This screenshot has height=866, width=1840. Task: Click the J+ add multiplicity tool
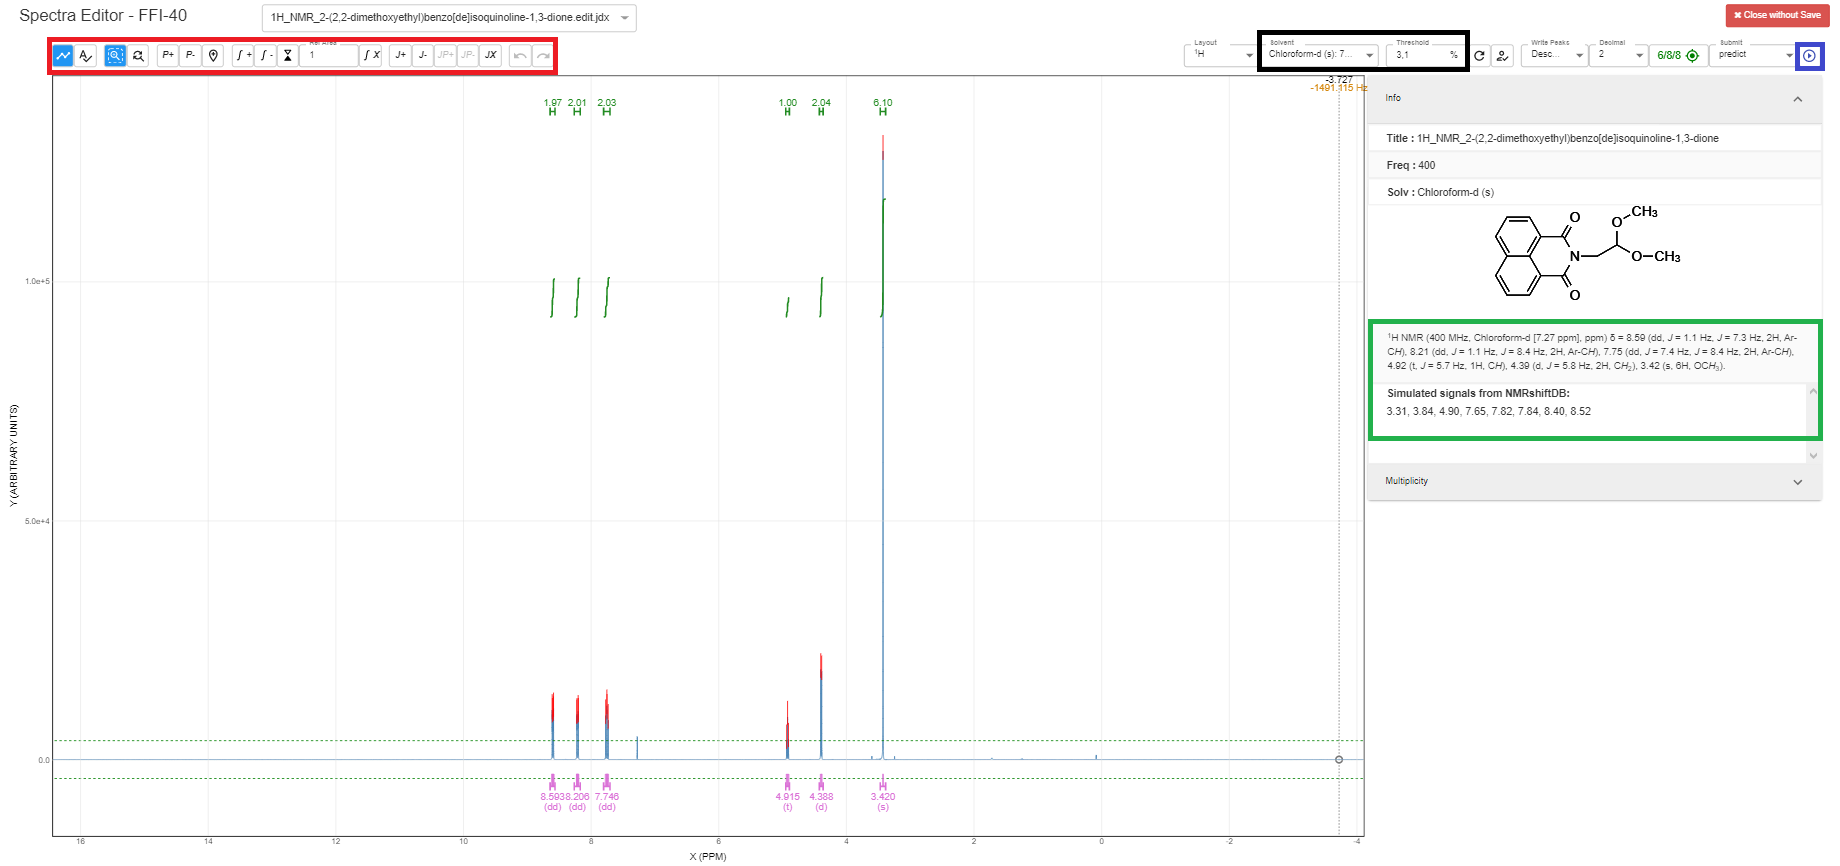click(400, 56)
